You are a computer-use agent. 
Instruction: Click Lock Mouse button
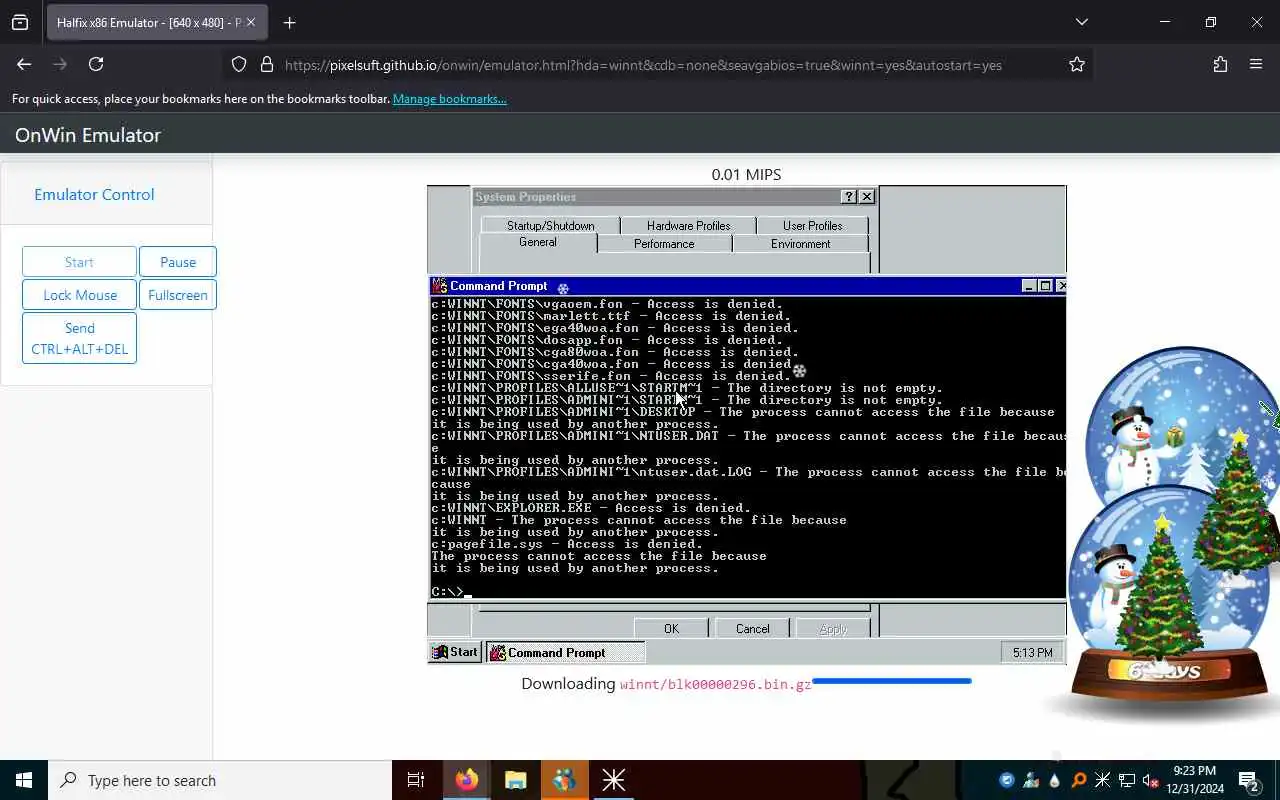(x=80, y=295)
